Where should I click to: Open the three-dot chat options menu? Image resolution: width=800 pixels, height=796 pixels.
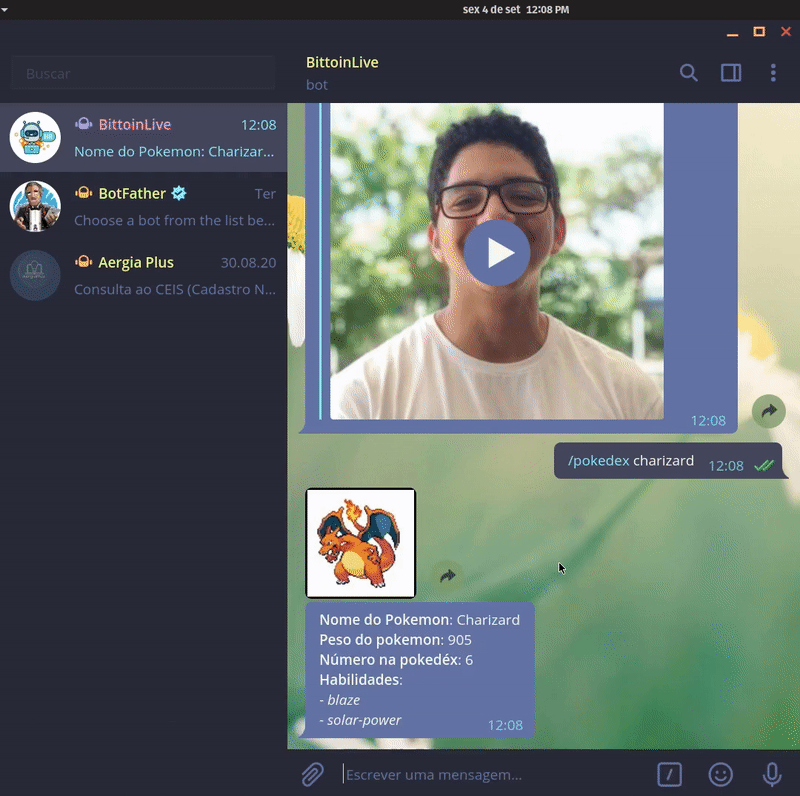click(773, 73)
